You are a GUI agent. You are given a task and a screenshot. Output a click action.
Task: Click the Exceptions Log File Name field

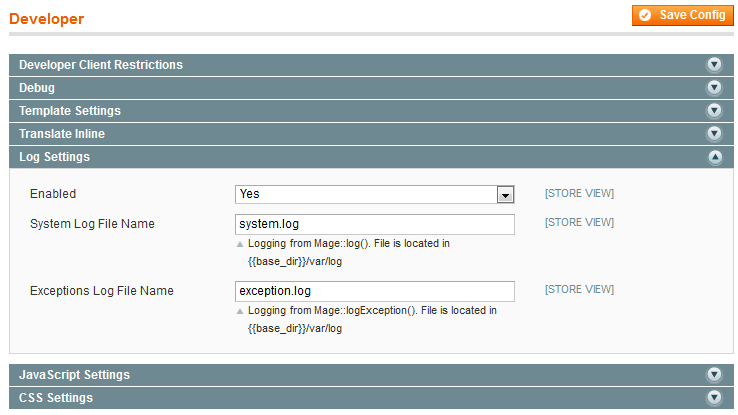point(374,291)
